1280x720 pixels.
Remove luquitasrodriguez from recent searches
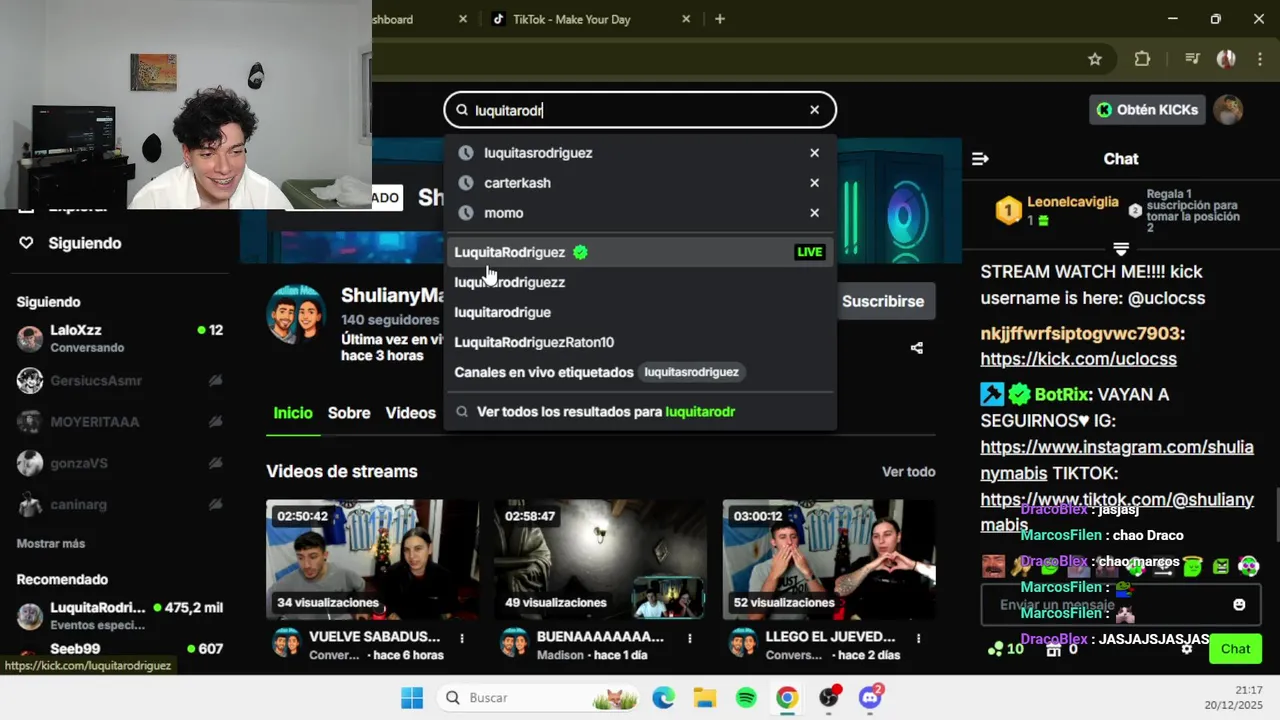[814, 153]
